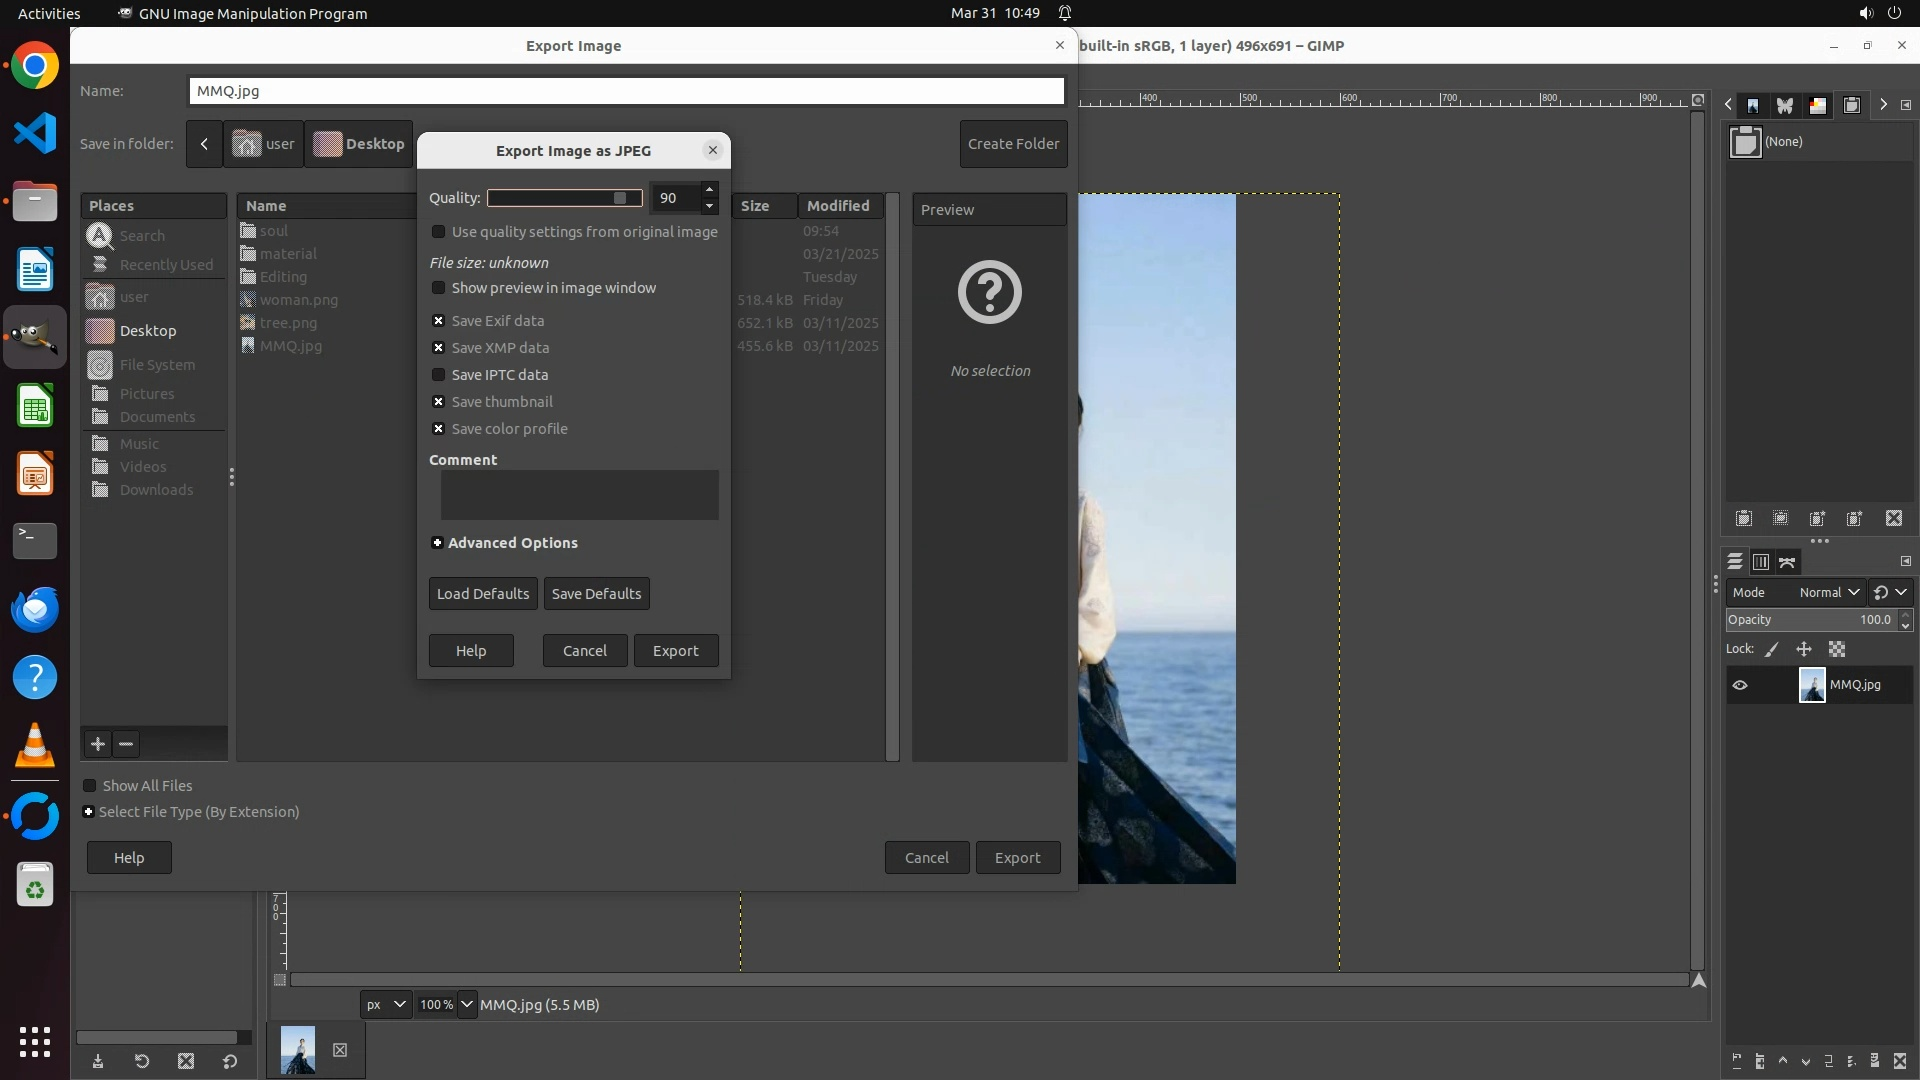Toggle Show preview in image window
1920x1080 pixels.
(438, 288)
